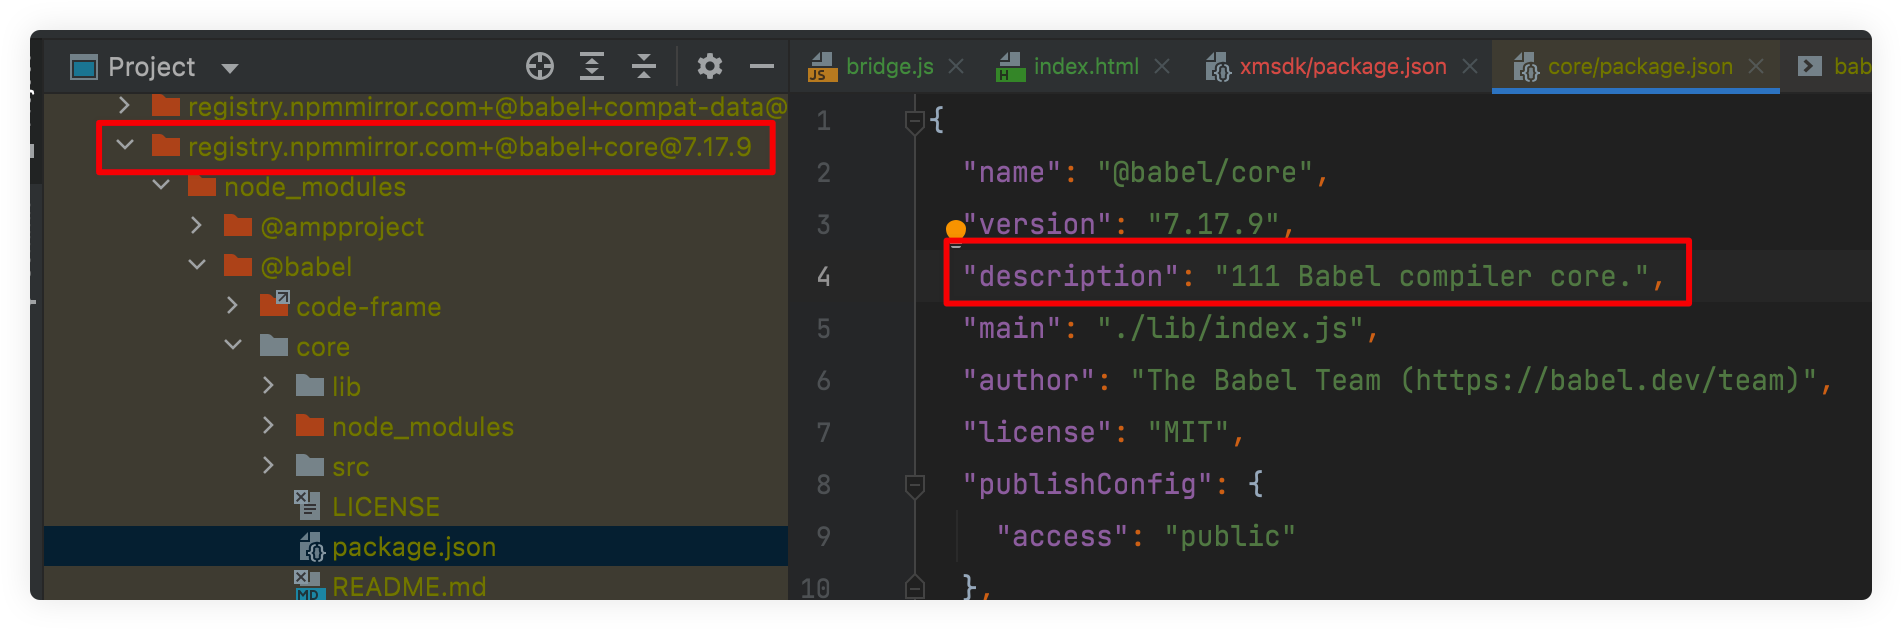Screen dimensions: 1902x630
Task: Click the closing fold marker at line 10
Action: coord(914,587)
